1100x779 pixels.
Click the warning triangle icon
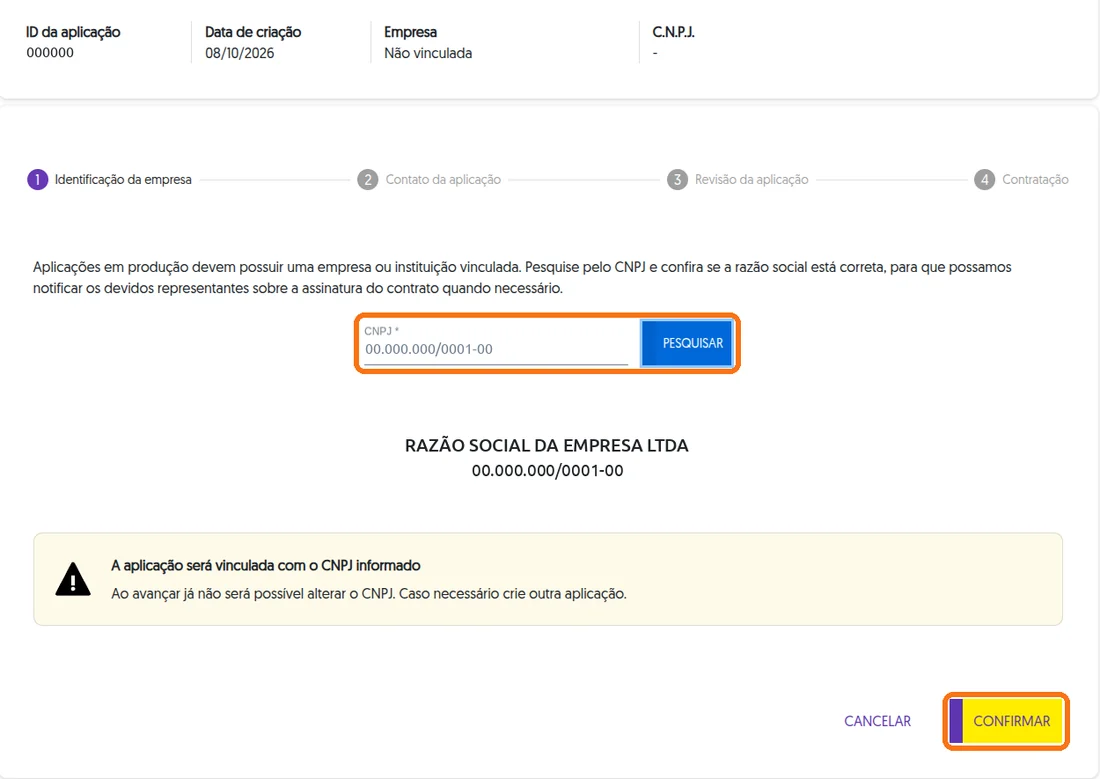pos(73,579)
